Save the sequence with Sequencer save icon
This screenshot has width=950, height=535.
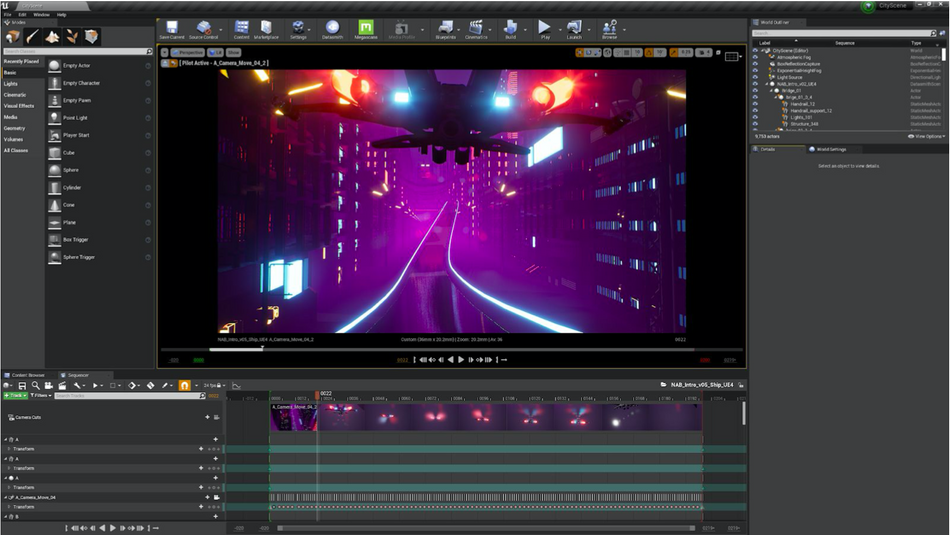22,385
